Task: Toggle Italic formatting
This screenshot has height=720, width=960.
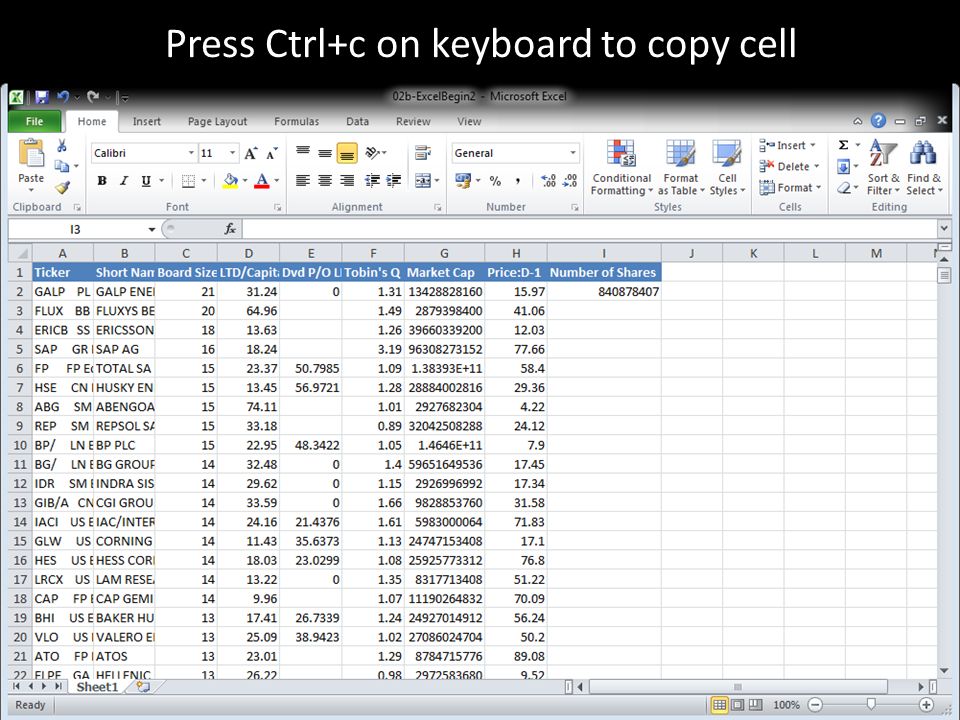Action: (124, 181)
